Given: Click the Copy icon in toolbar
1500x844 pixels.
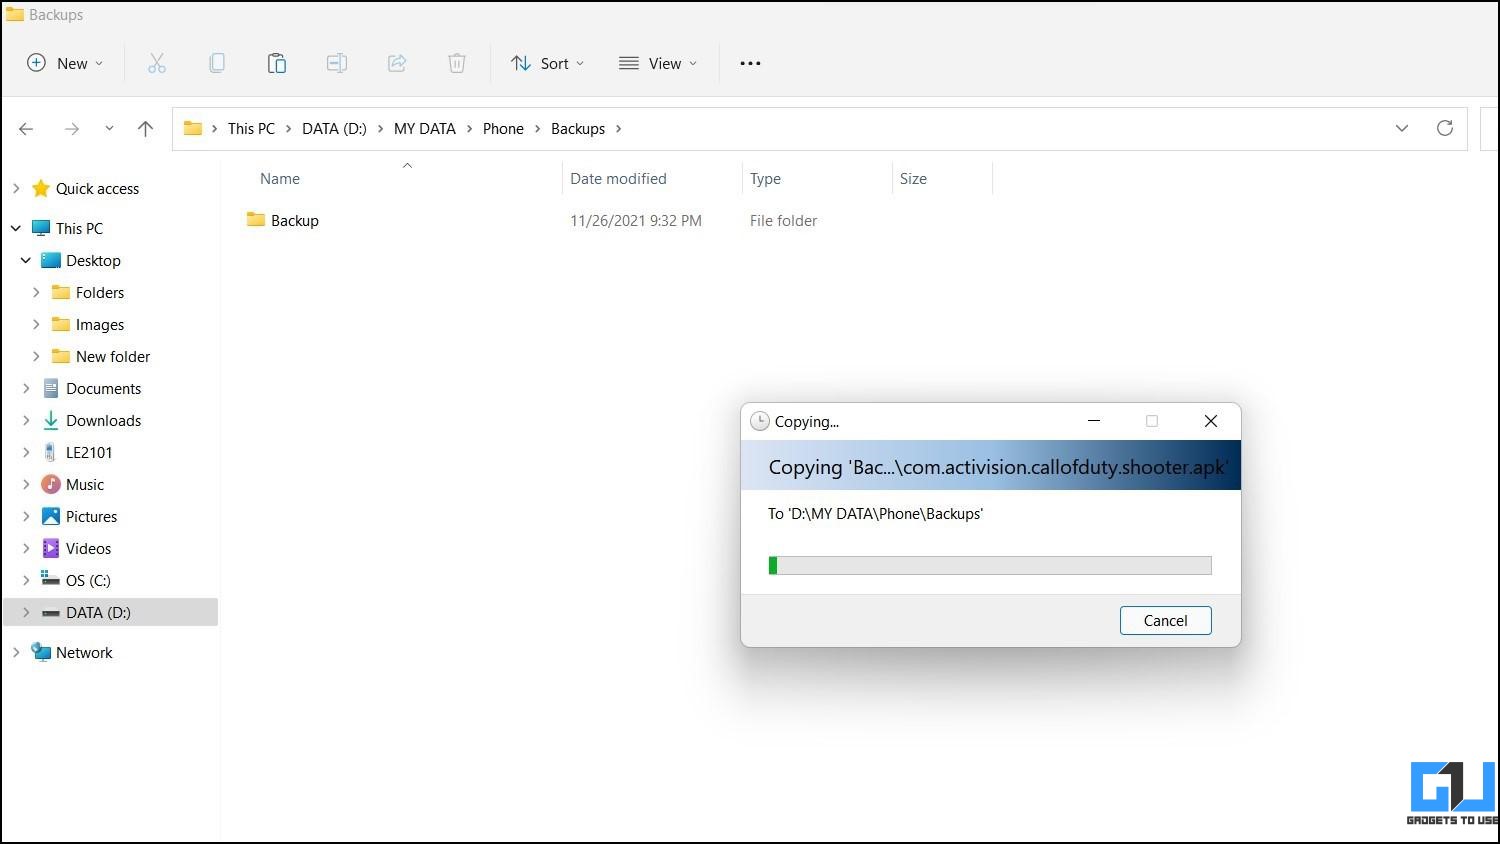Looking at the screenshot, I should 217,63.
